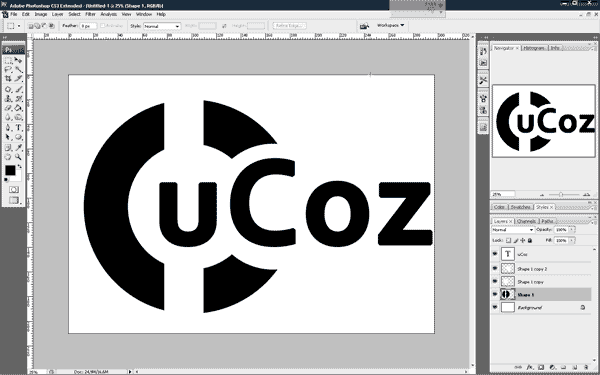Hide the Shape 1 copy layer
Image resolution: width=600 pixels, height=375 pixels.
click(495, 282)
